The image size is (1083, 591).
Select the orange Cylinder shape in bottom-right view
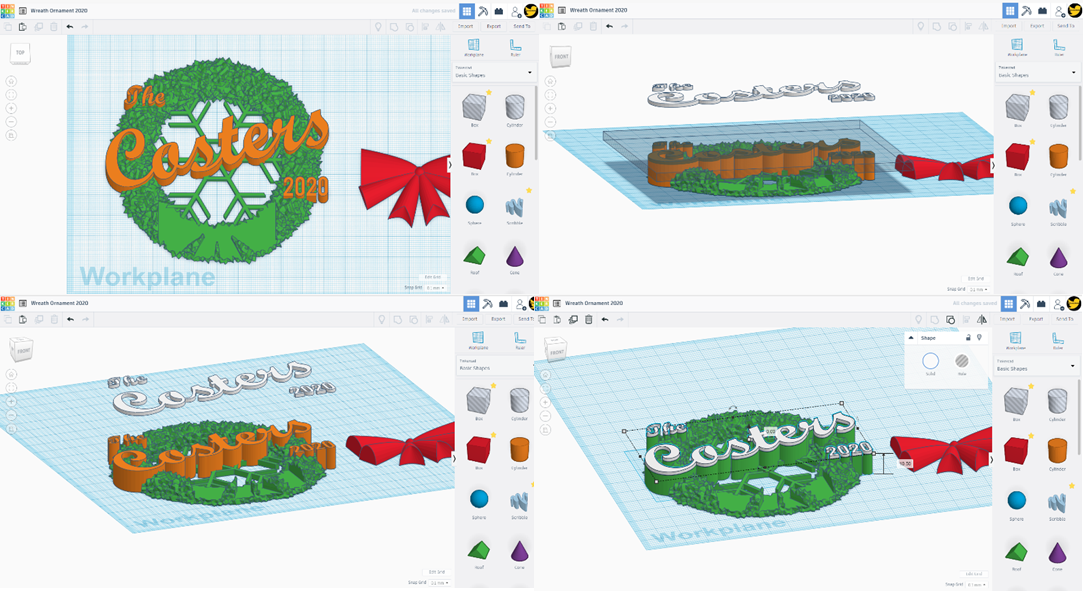1057,451
